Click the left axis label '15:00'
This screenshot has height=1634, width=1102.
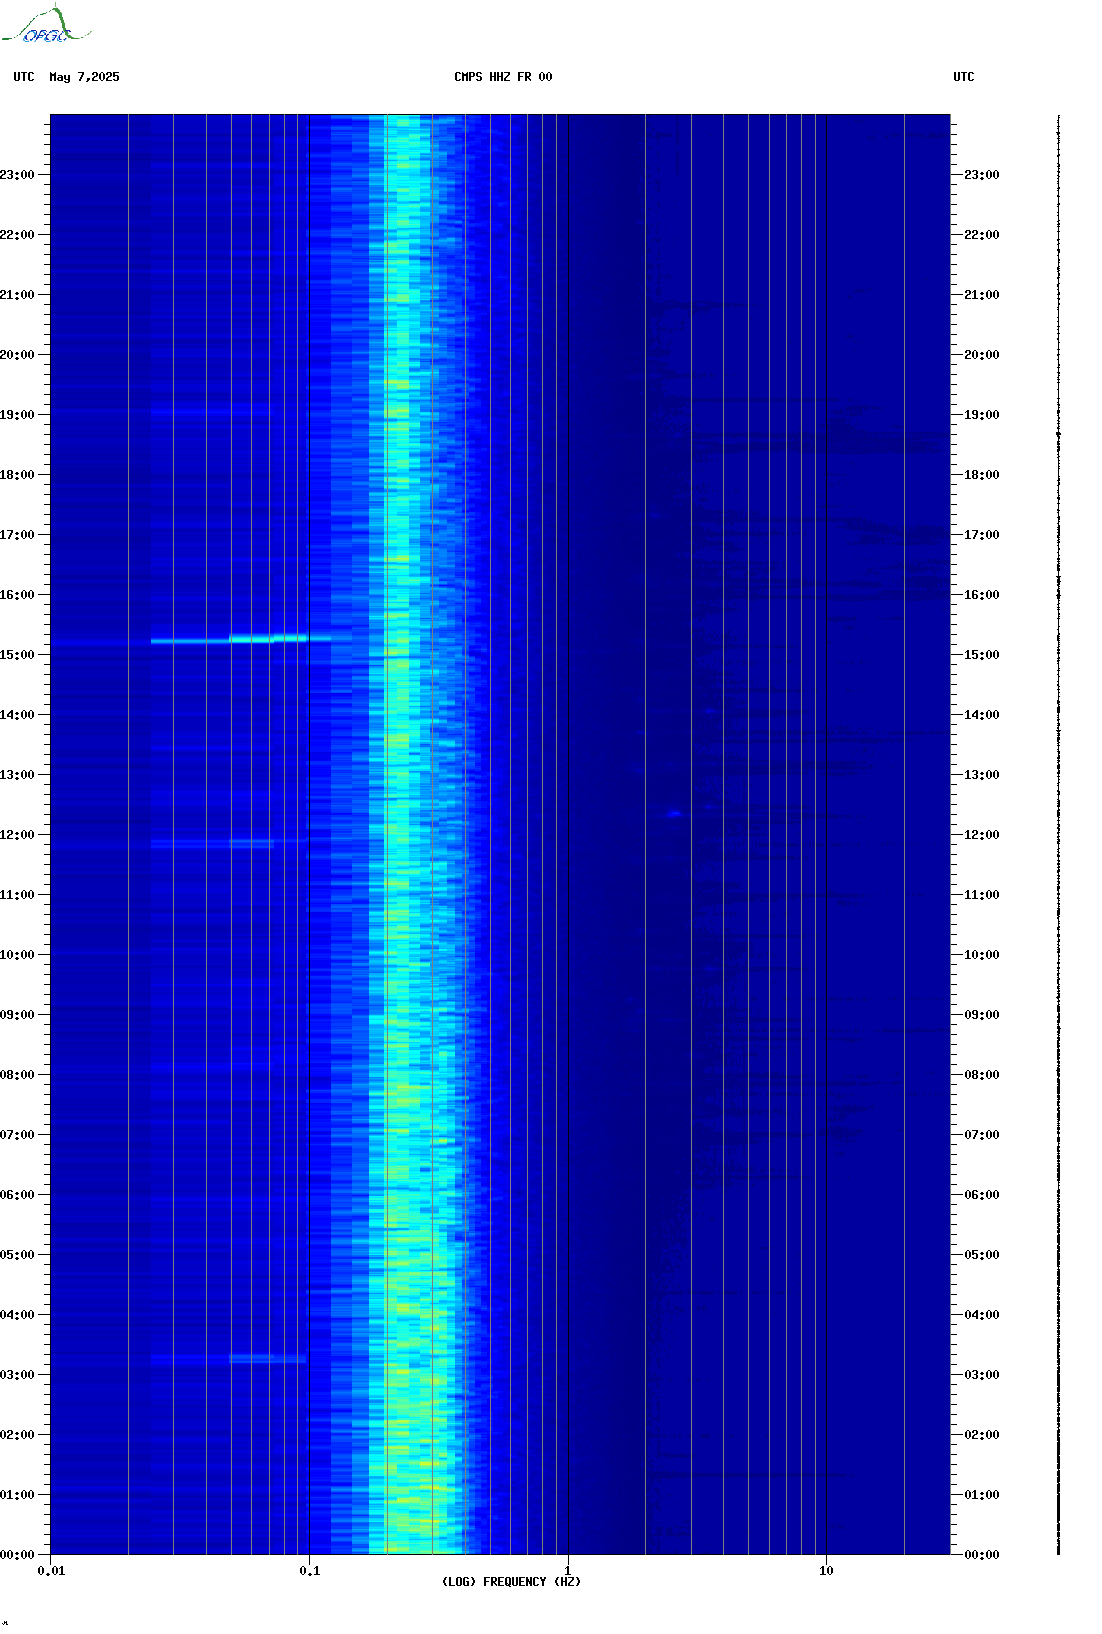coord(17,655)
